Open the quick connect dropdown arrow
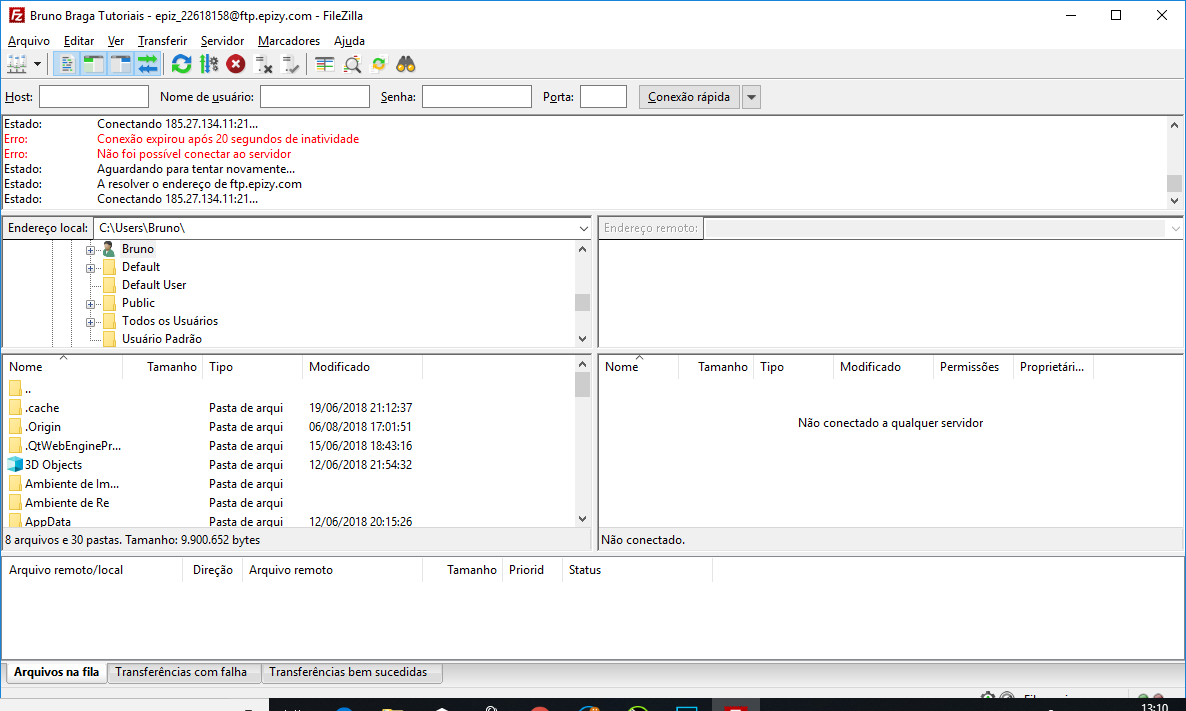This screenshot has height=711, width=1186. 751,96
